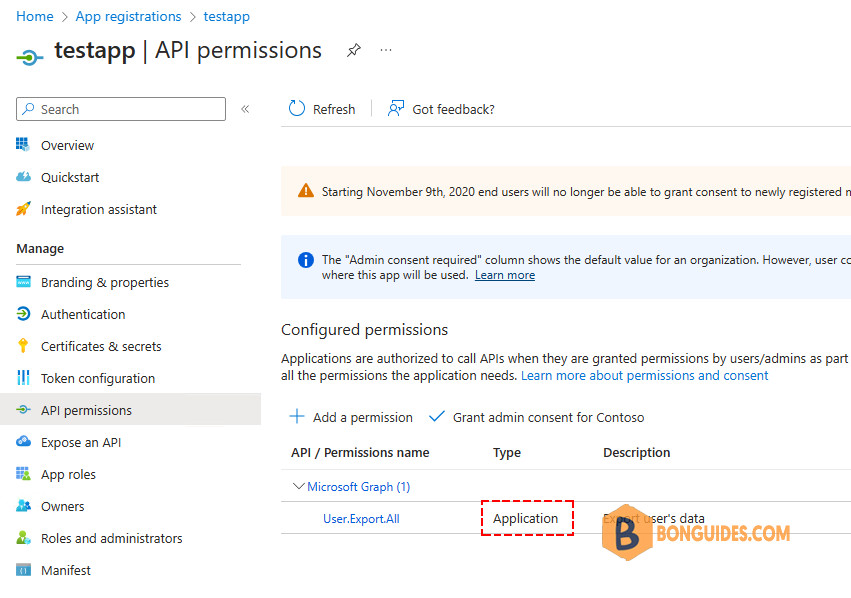851x598 pixels.
Task: Sort by API / Permissions name column
Action: tap(360, 453)
